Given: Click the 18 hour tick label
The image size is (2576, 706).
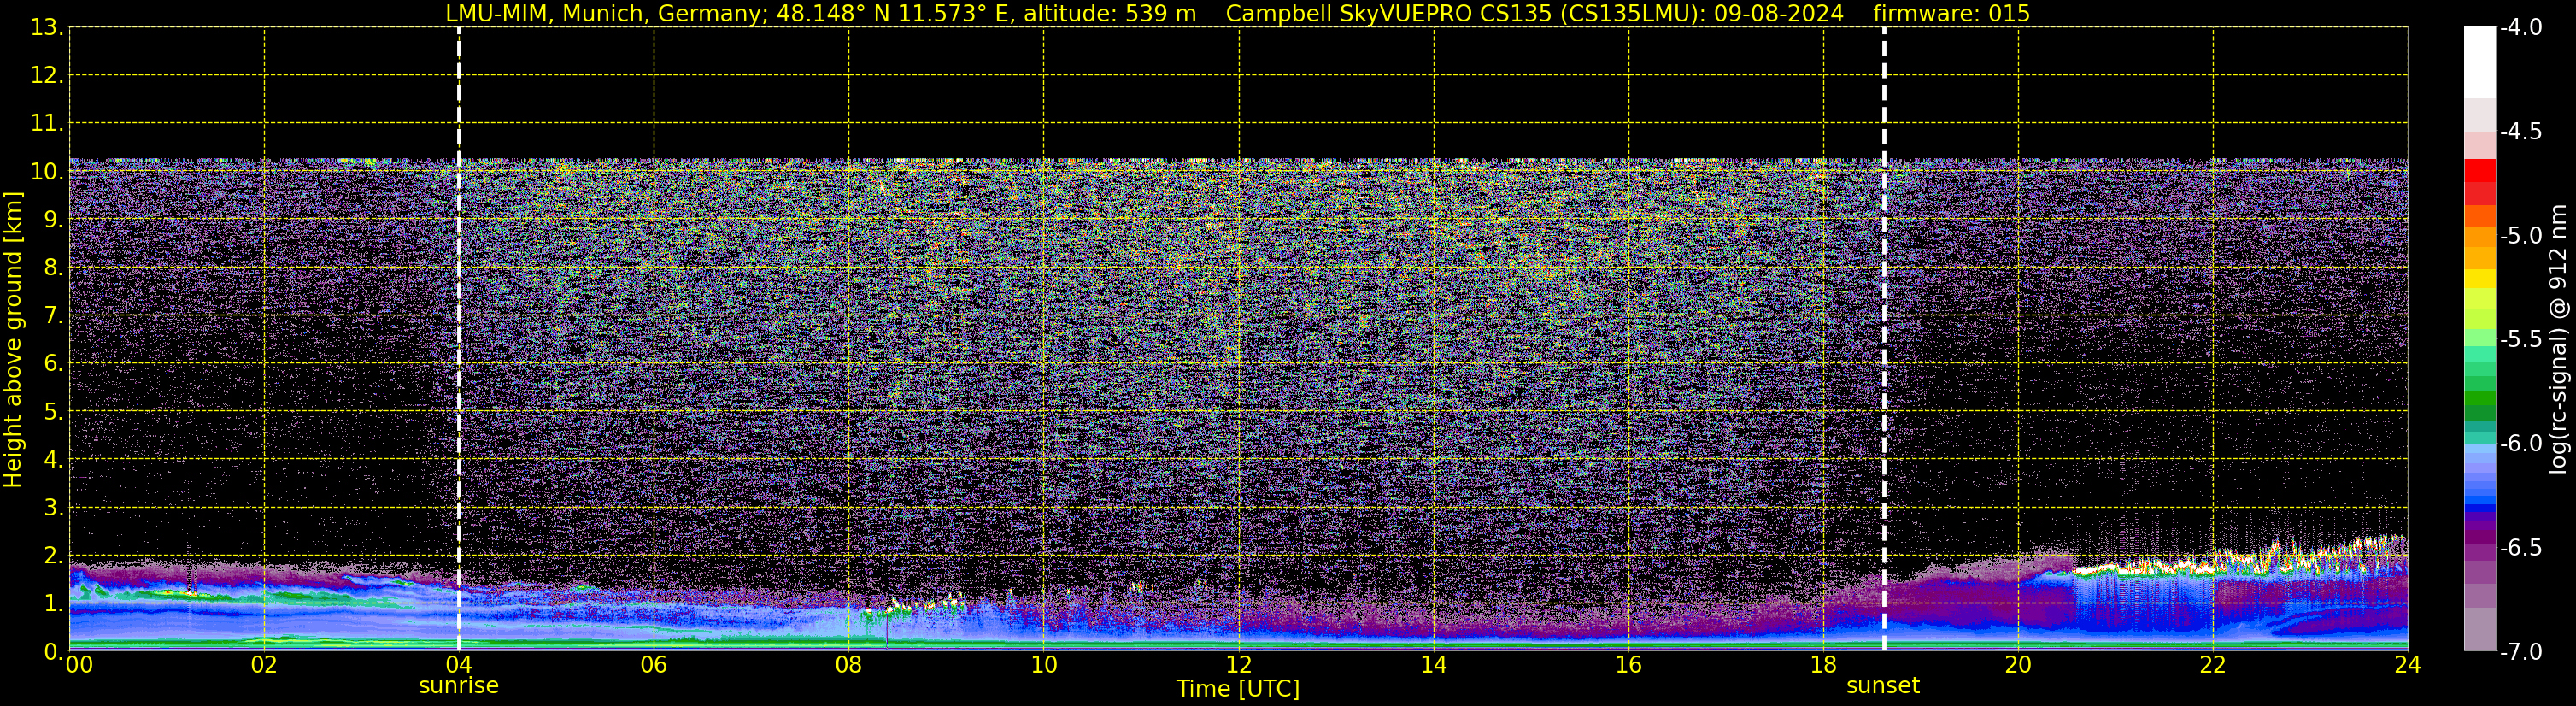Looking at the screenshot, I should tap(1823, 665).
